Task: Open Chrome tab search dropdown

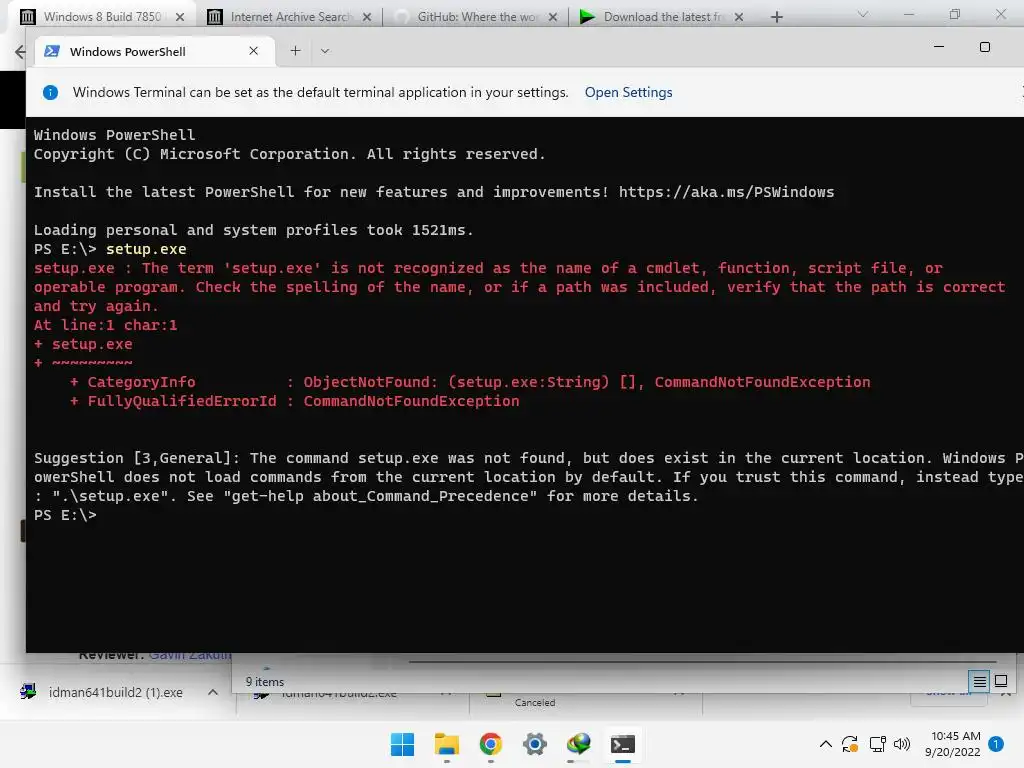Action: pyautogui.click(x=863, y=14)
